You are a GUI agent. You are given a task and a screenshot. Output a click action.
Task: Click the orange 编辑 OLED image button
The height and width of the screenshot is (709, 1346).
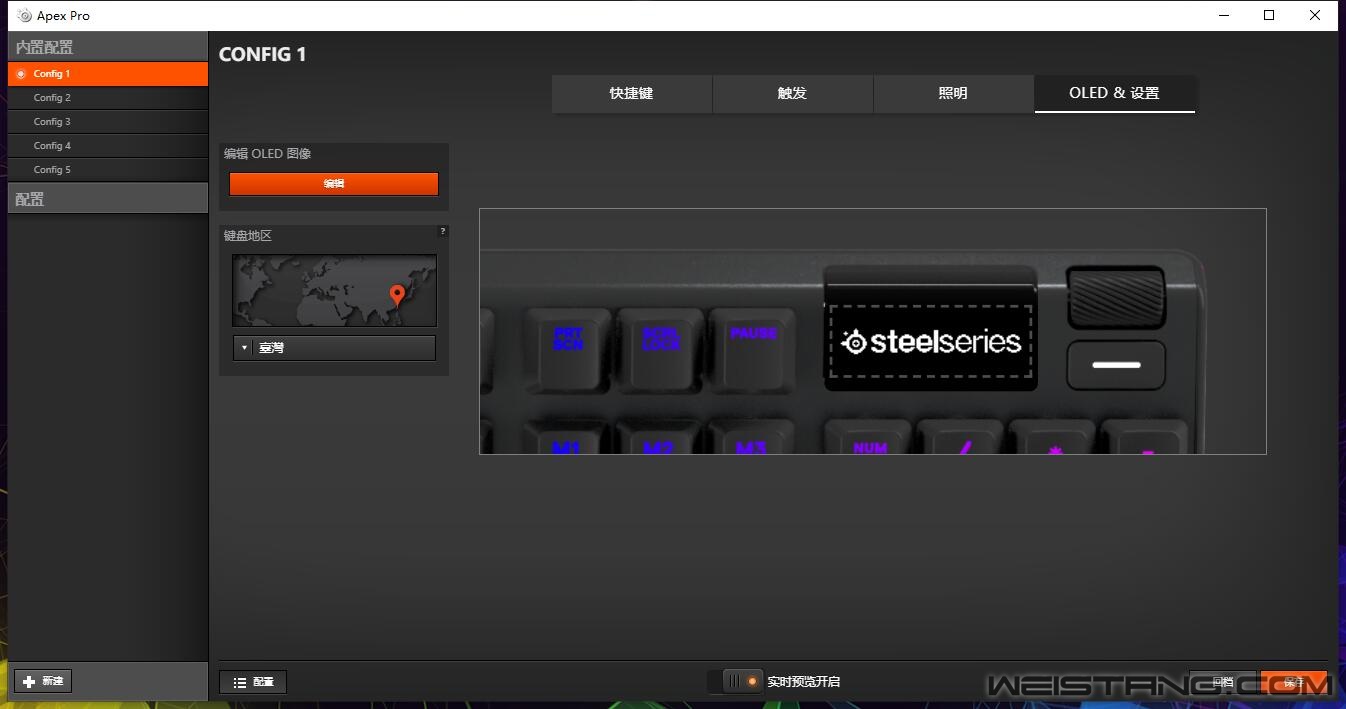[x=334, y=184]
